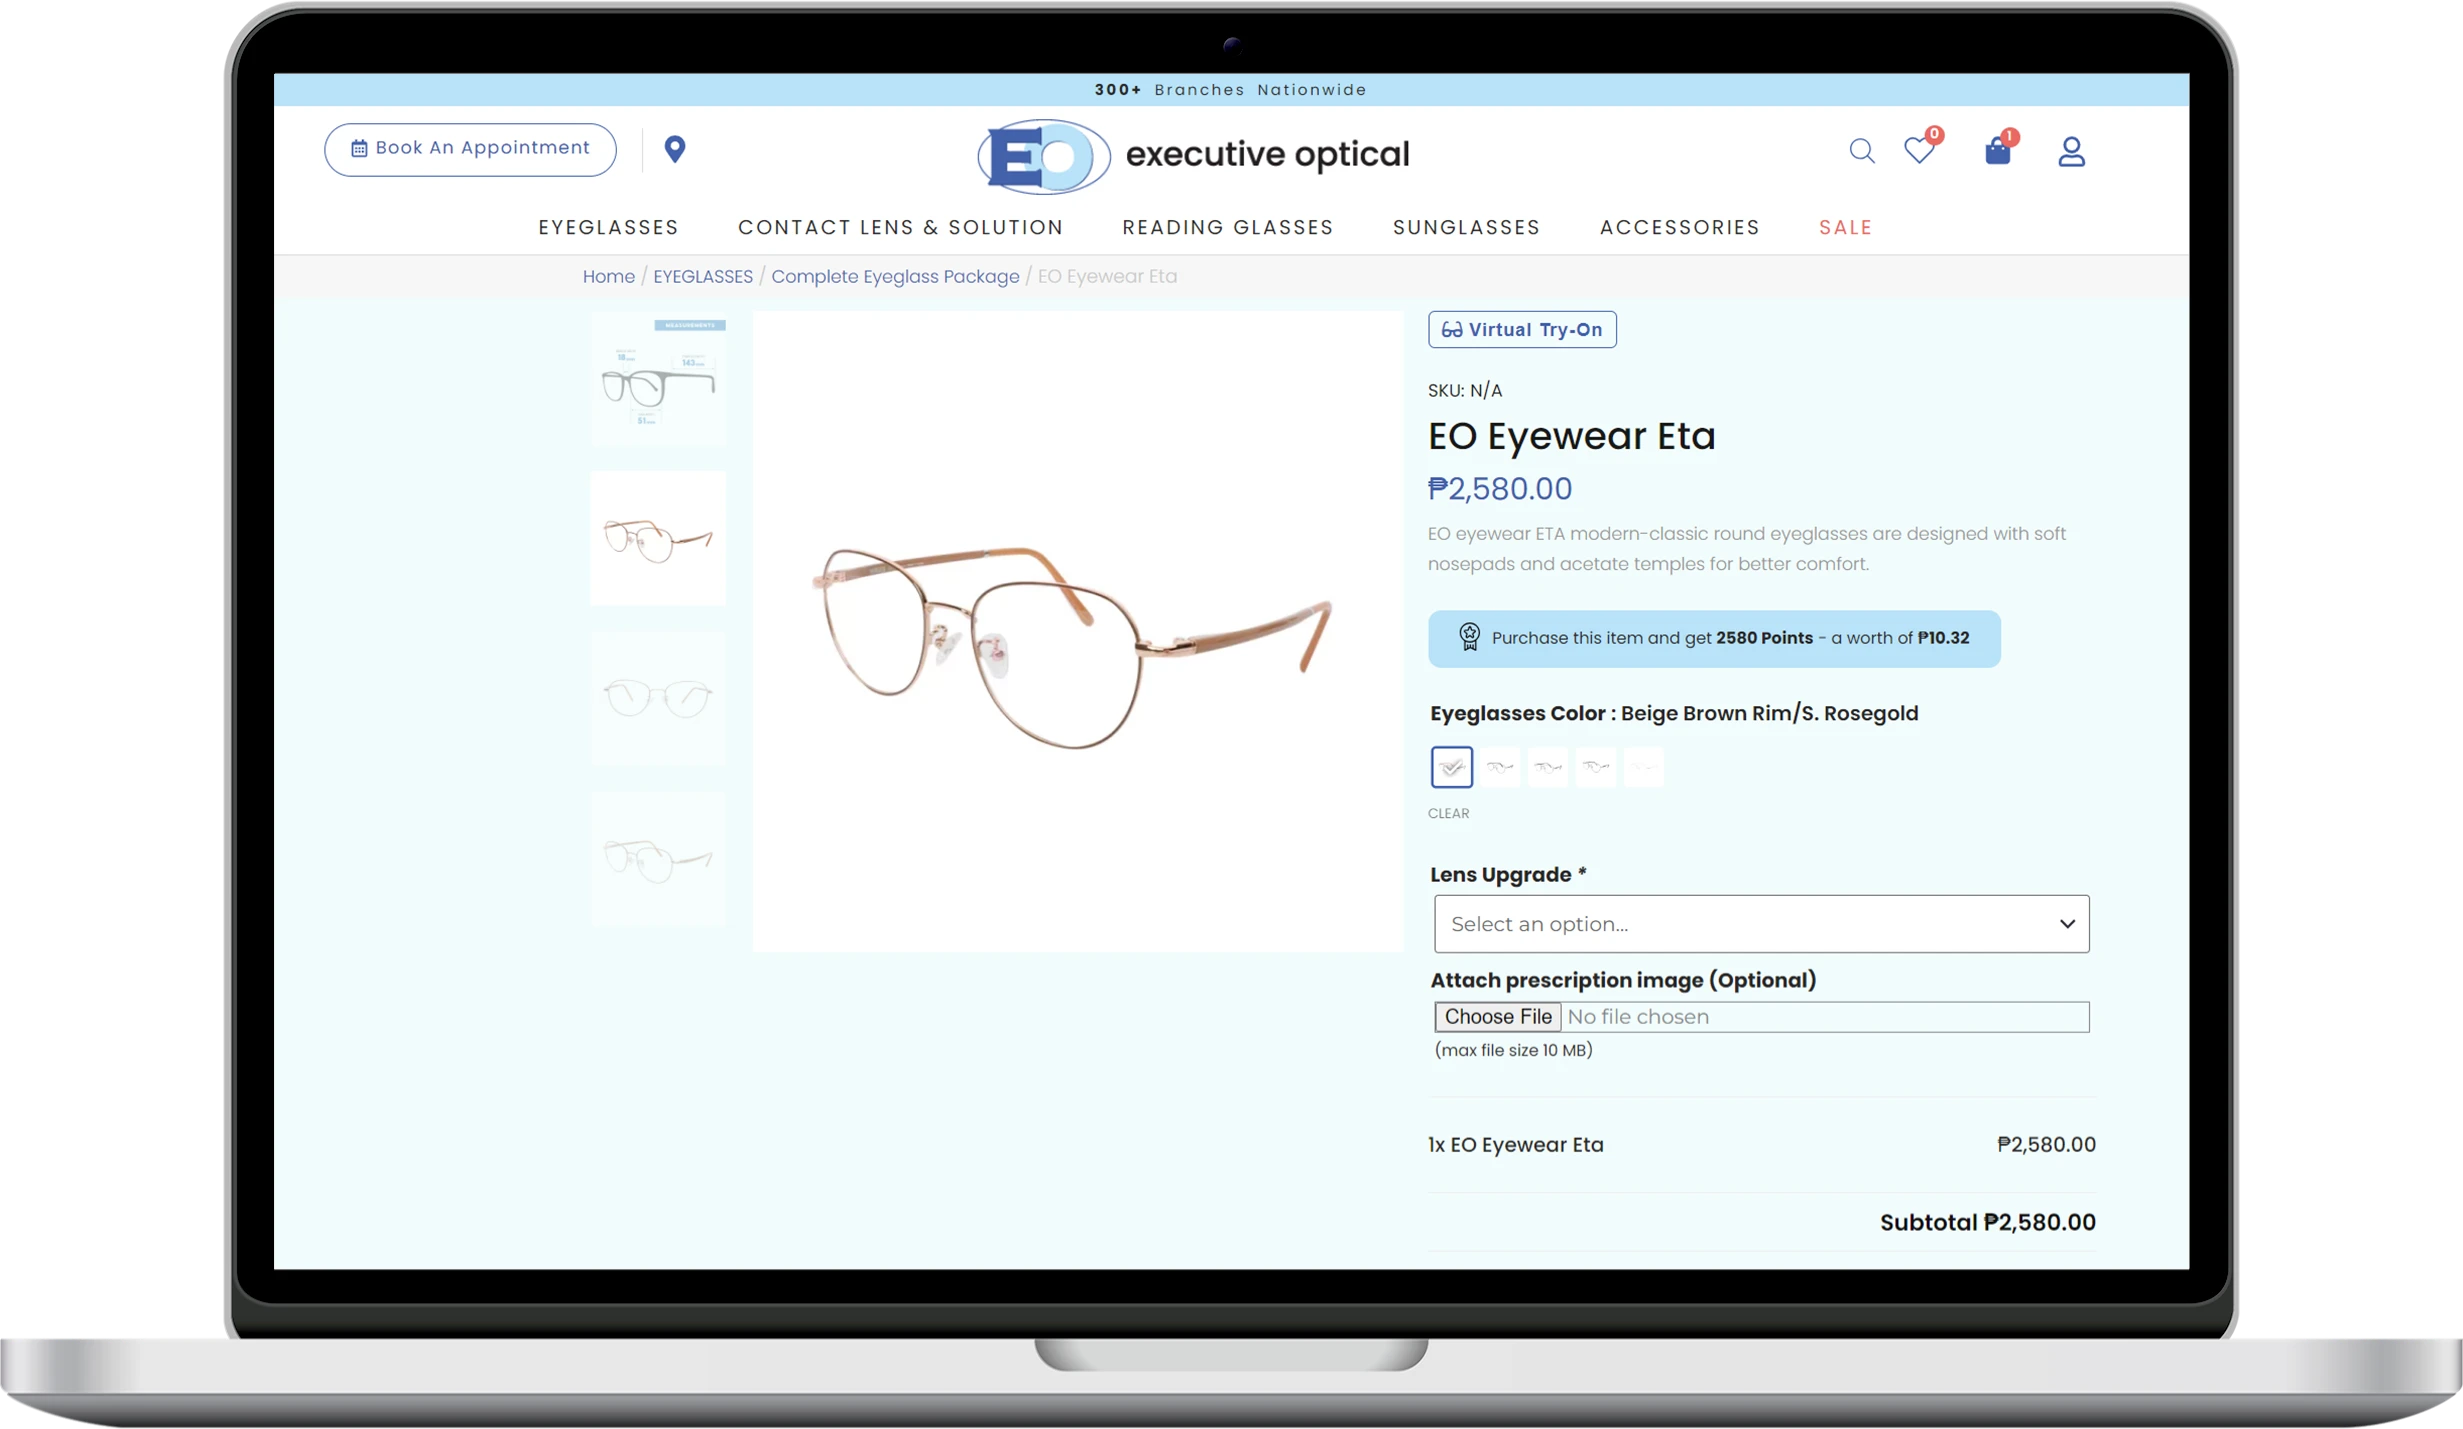Image resolution: width=2463 pixels, height=1429 pixels.
Task: Select the third eyeglasses color swatch
Action: click(x=1547, y=767)
